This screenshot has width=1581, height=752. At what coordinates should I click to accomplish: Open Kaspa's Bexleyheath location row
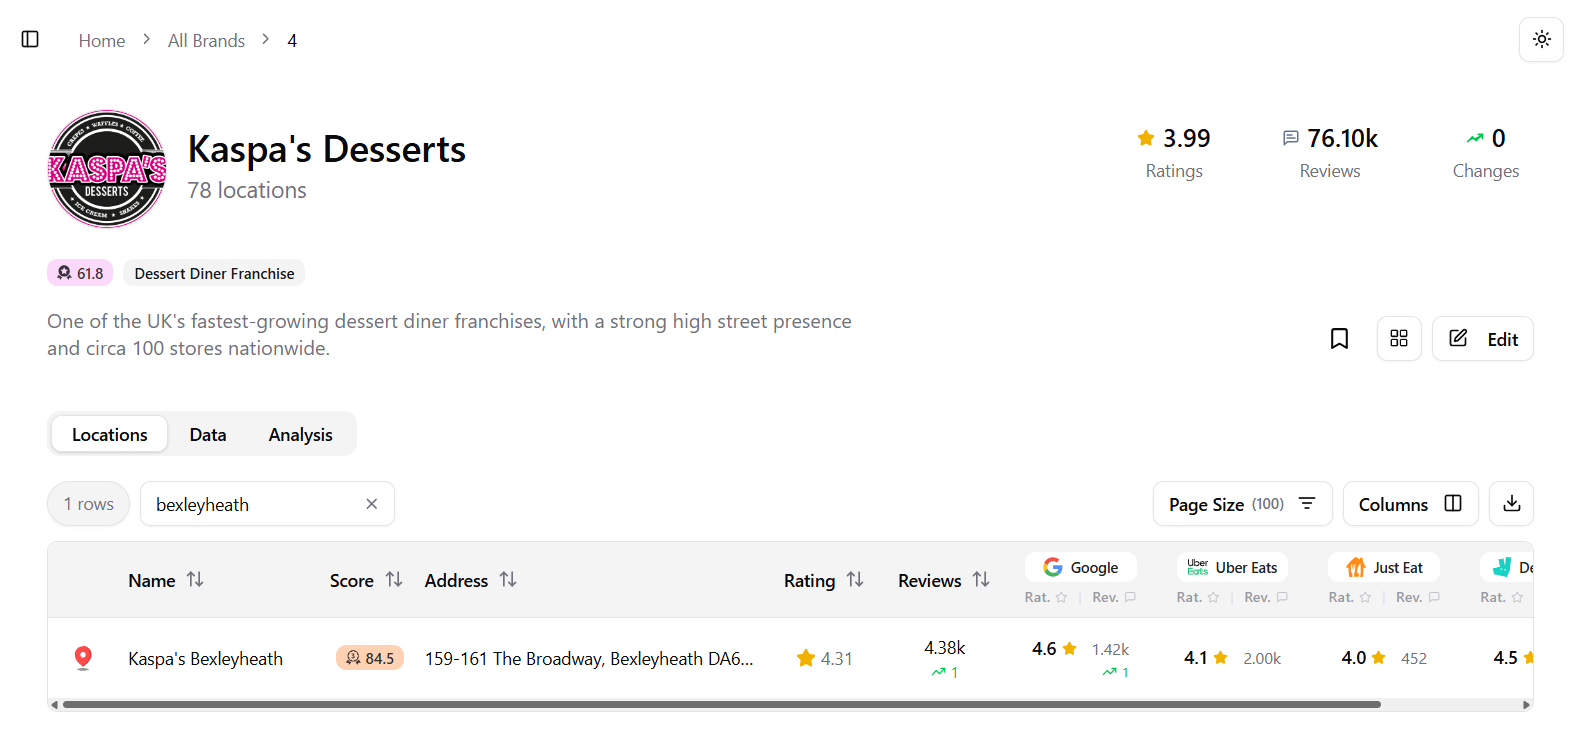point(205,658)
